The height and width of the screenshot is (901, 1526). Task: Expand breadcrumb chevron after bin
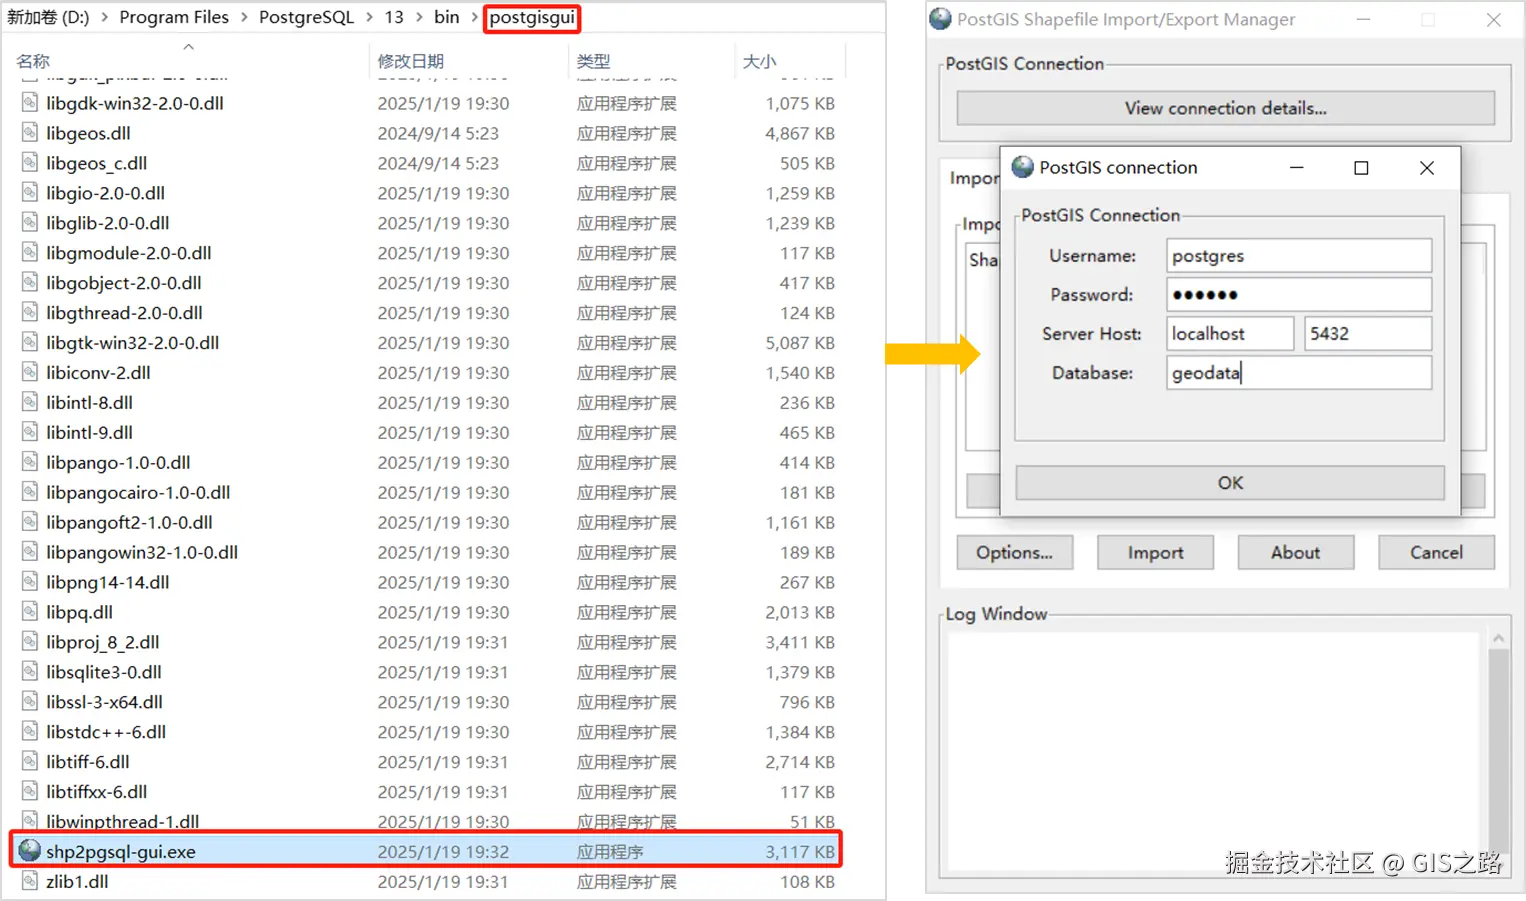(x=474, y=18)
